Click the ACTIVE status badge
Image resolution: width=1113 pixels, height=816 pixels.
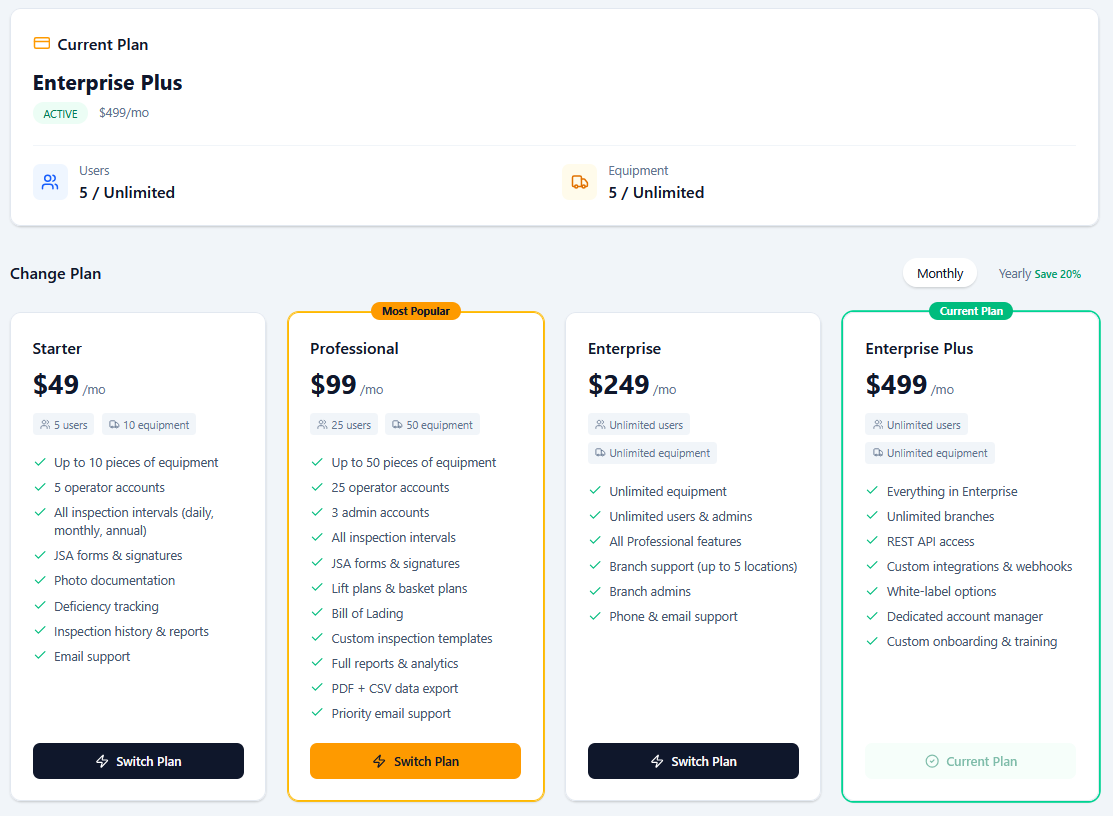[x=60, y=113]
